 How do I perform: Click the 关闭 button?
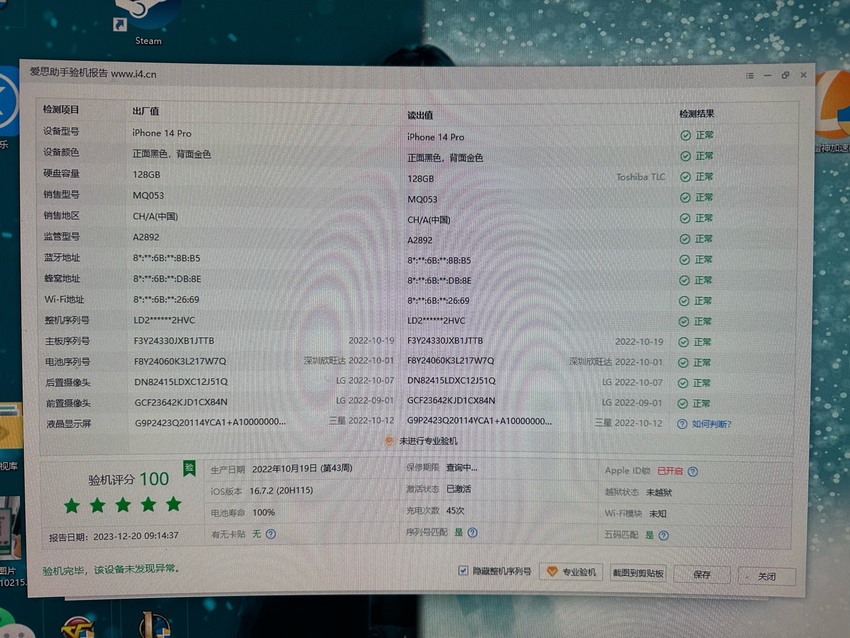767,576
